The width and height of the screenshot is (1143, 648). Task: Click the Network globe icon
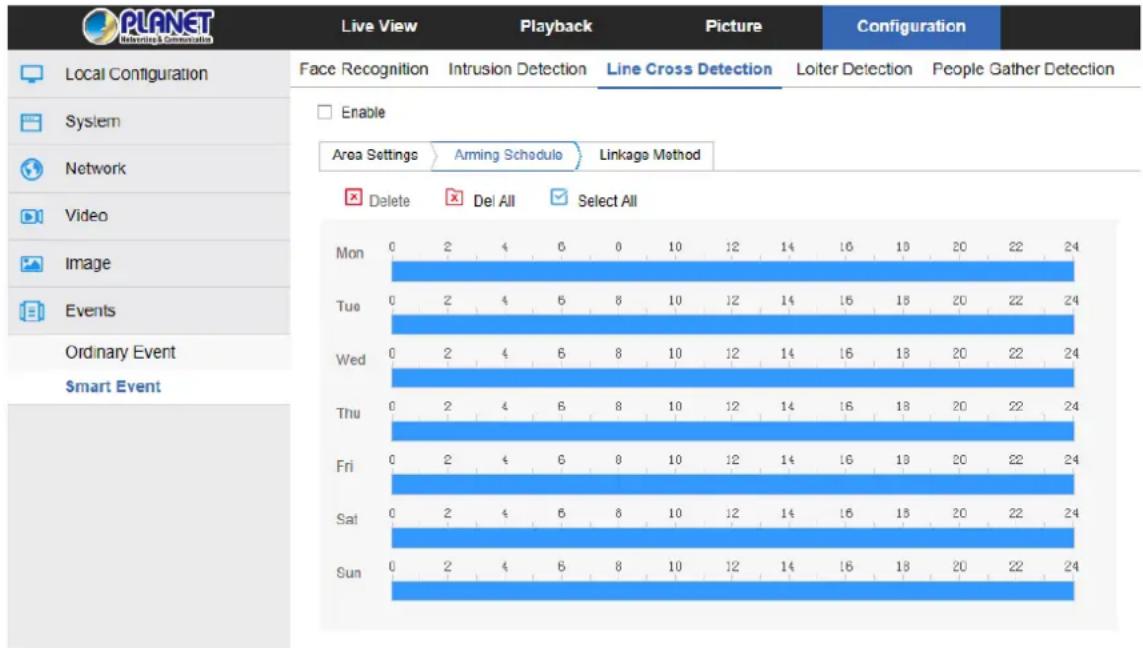31,169
